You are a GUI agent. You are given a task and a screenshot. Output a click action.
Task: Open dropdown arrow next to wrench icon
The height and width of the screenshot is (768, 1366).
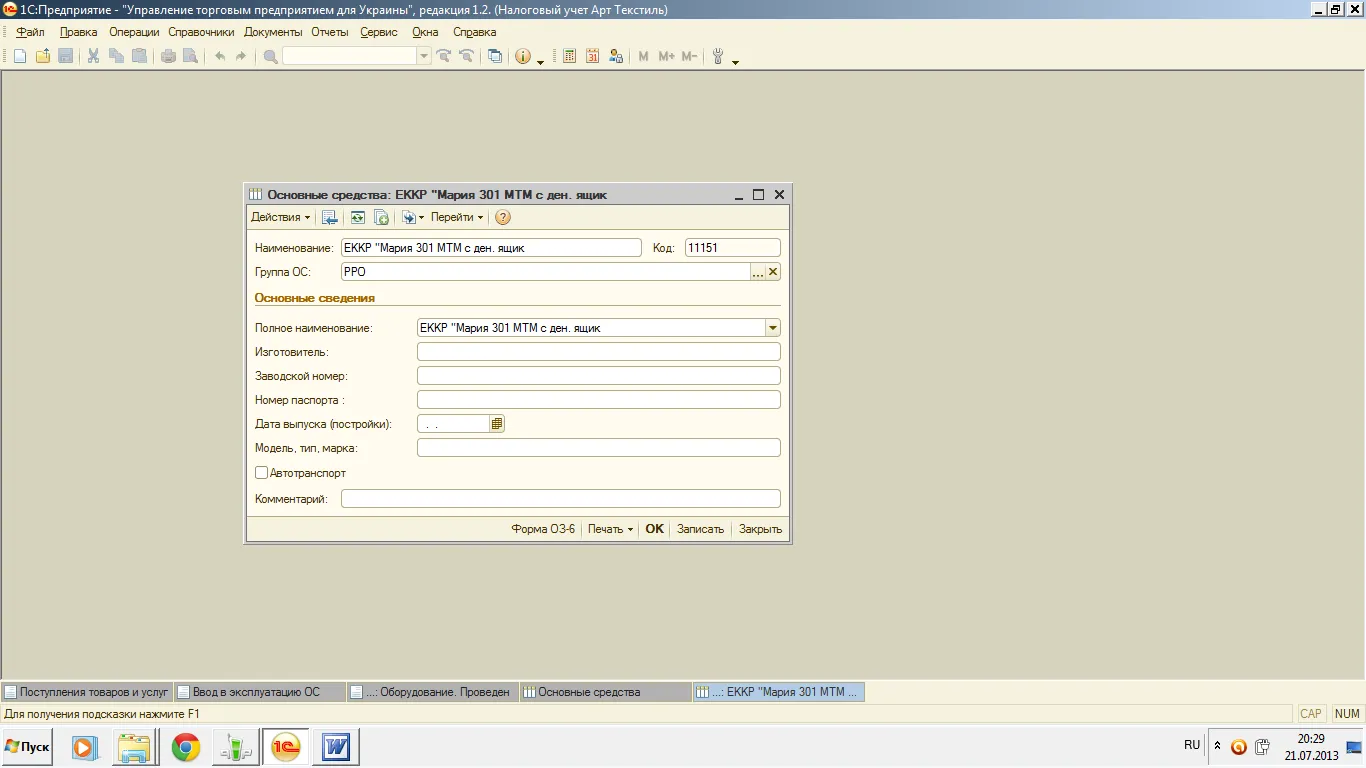(736, 61)
